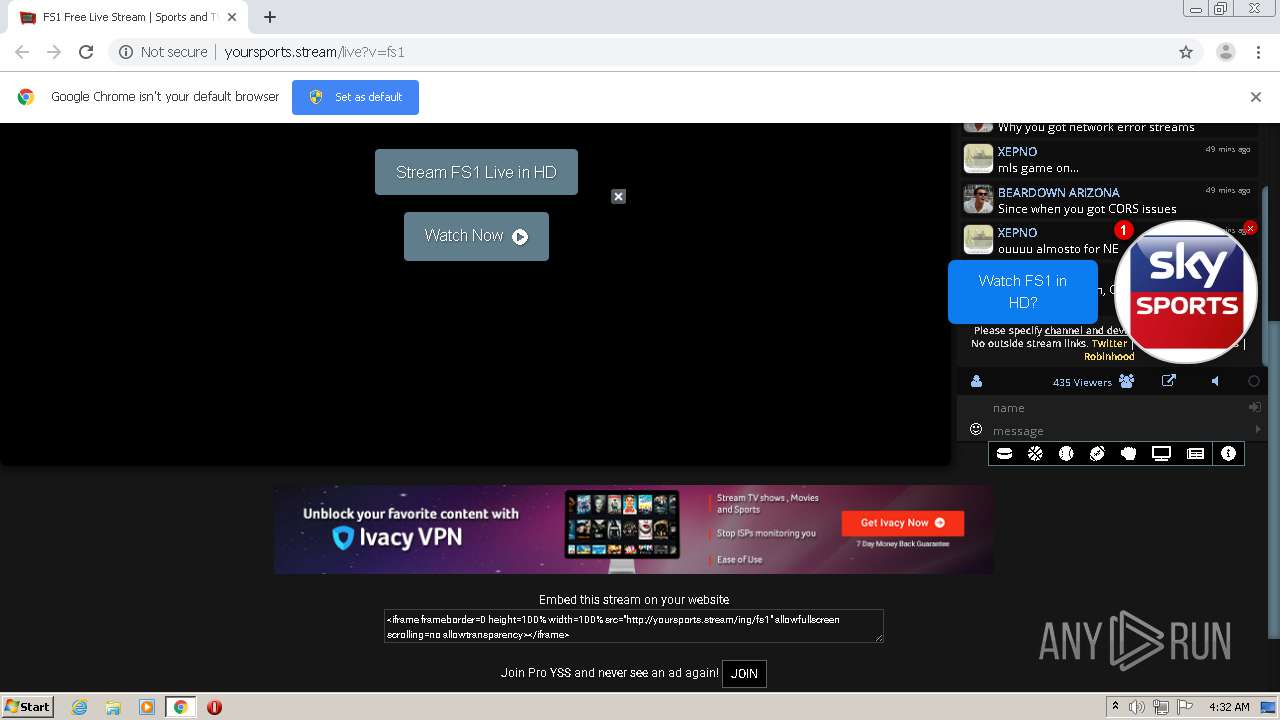The image size is (1280, 720).
Task: Bookmark this page with the star
Action: tap(1186, 52)
